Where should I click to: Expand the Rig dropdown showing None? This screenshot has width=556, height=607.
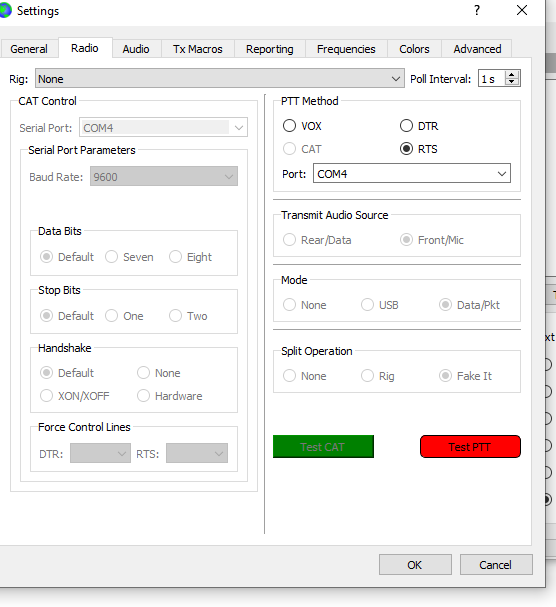(x=220, y=79)
